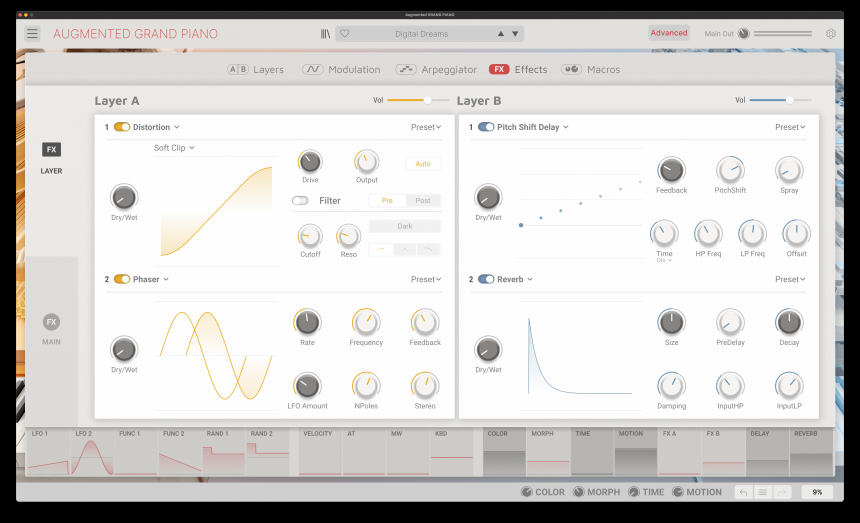The width and height of the screenshot is (860, 523).
Task: Set filter routing to Pre
Action: pos(387,201)
